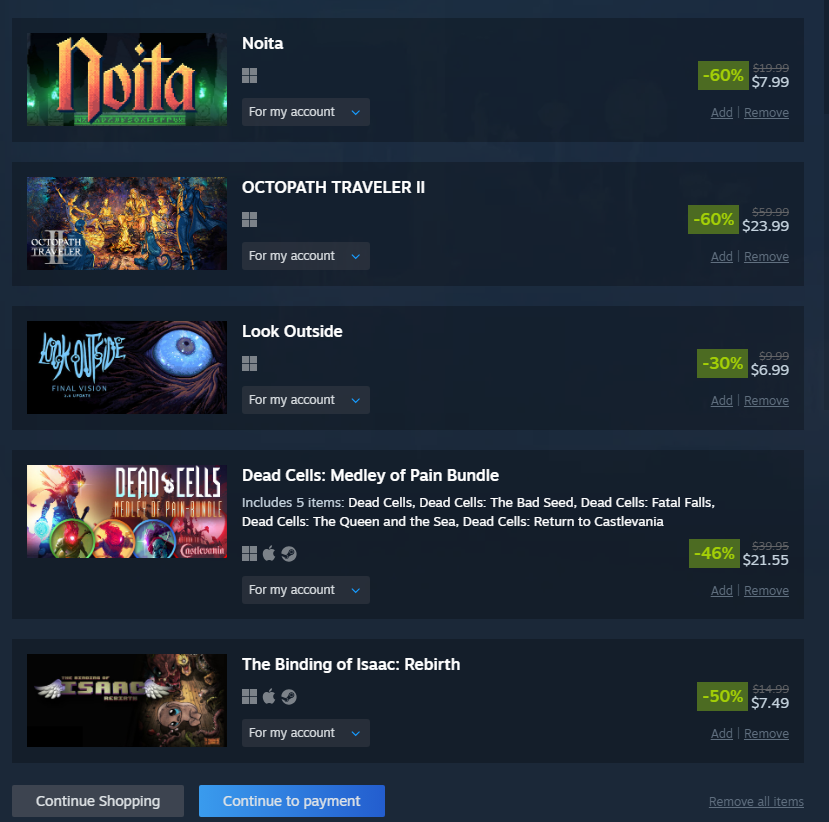Remove Noita from the cart
The height and width of the screenshot is (822, 829).
point(766,113)
